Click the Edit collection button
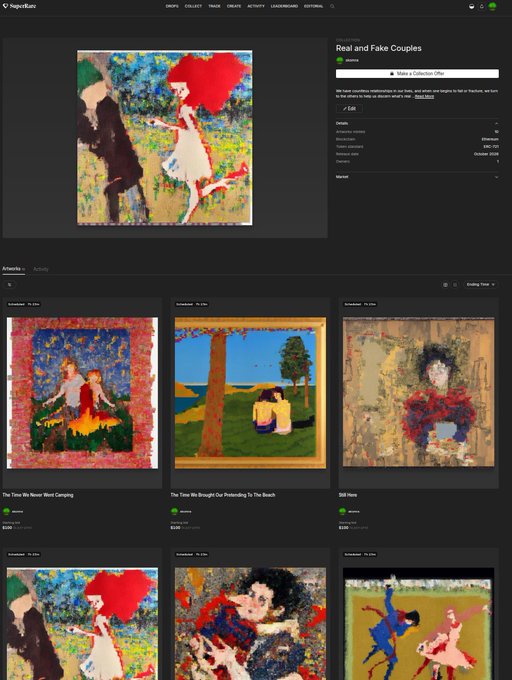This screenshot has height=680, width=512. [x=349, y=108]
